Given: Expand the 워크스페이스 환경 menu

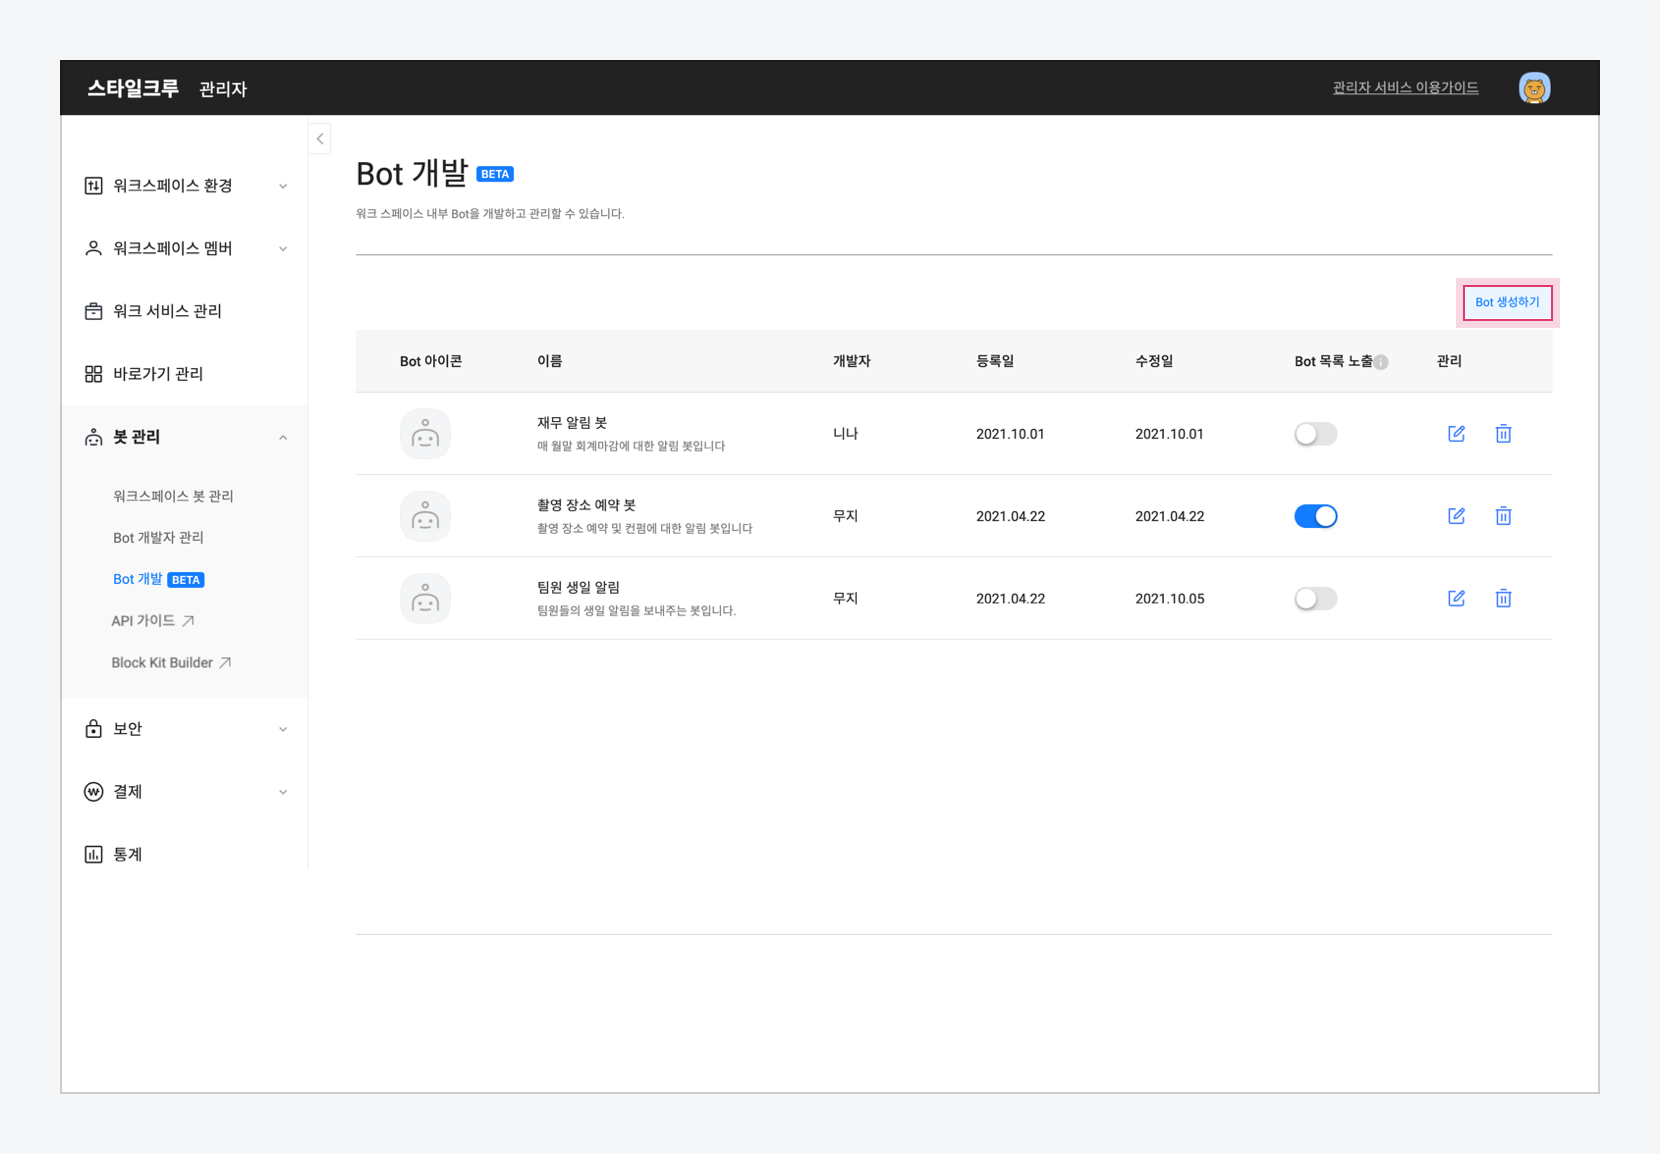Looking at the screenshot, I should 186,186.
